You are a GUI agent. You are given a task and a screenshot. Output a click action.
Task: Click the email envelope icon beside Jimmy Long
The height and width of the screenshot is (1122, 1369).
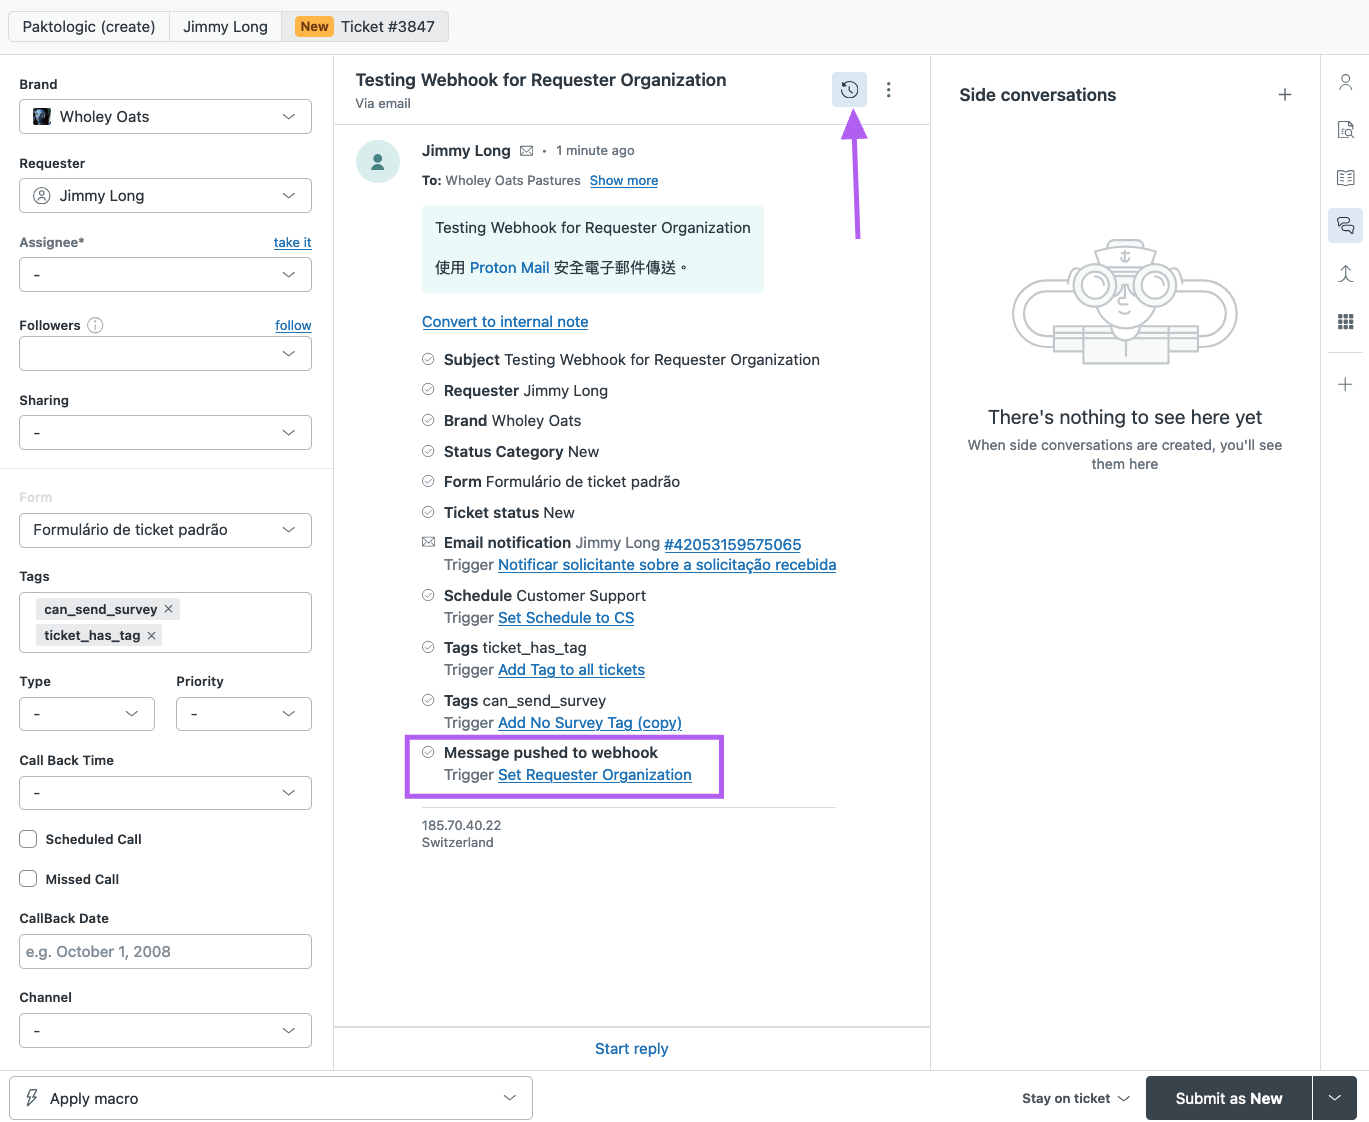(526, 150)
